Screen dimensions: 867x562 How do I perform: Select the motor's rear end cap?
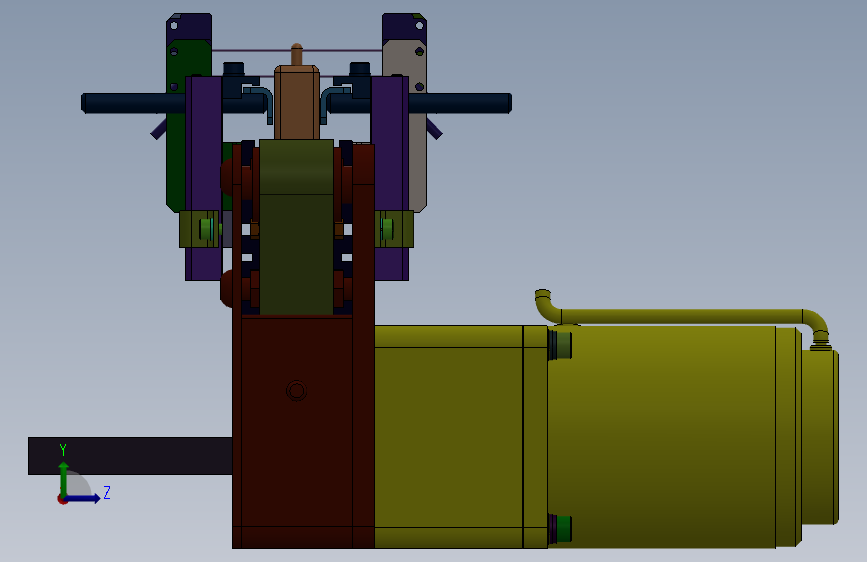coord(820,437)
